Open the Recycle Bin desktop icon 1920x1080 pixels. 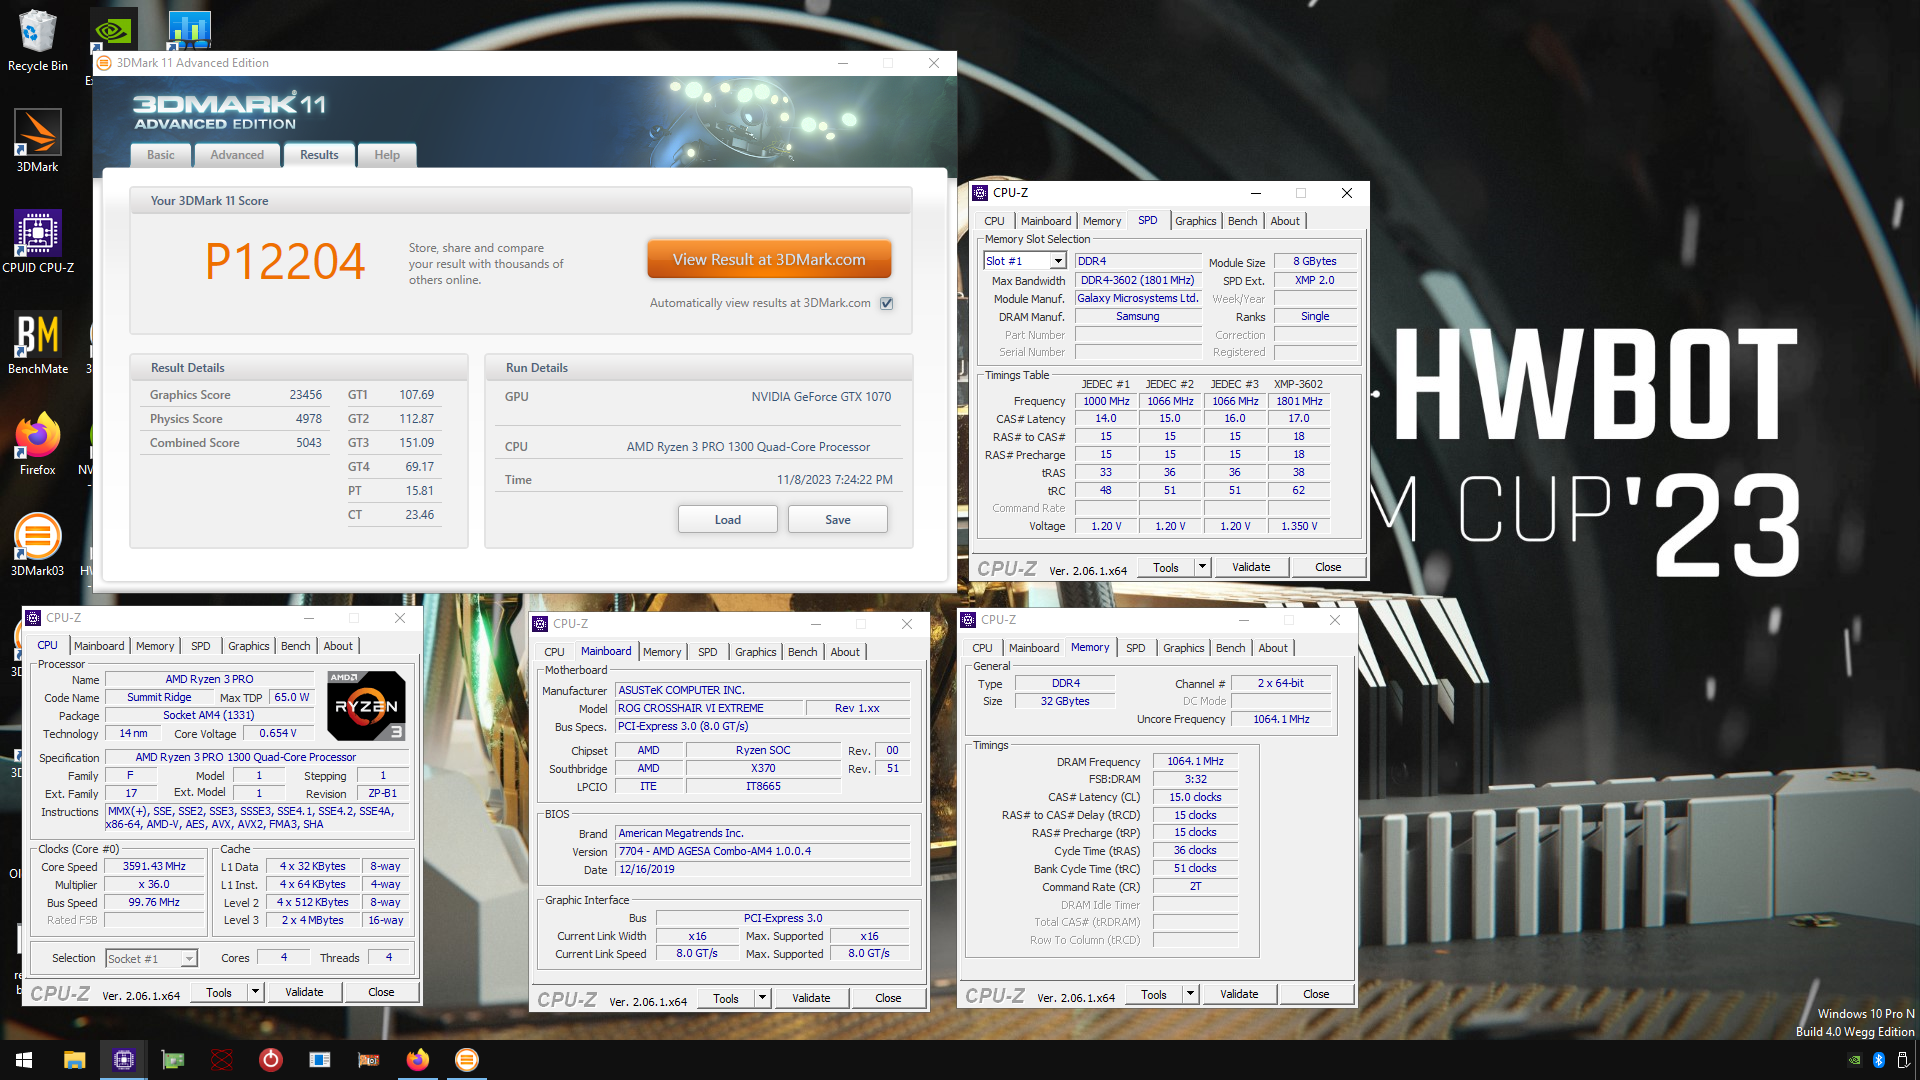37,40
